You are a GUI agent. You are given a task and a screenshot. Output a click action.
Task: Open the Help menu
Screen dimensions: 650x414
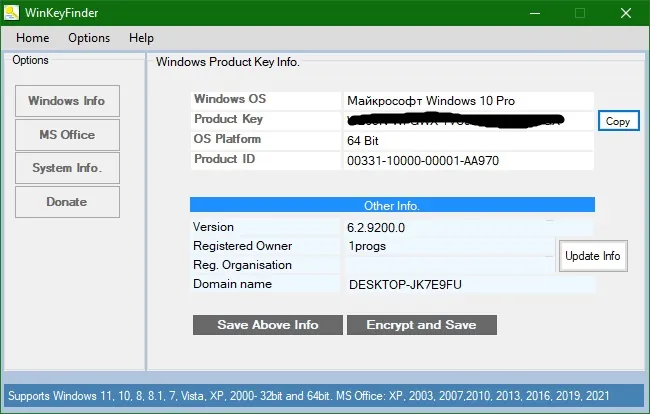[141, 38]
